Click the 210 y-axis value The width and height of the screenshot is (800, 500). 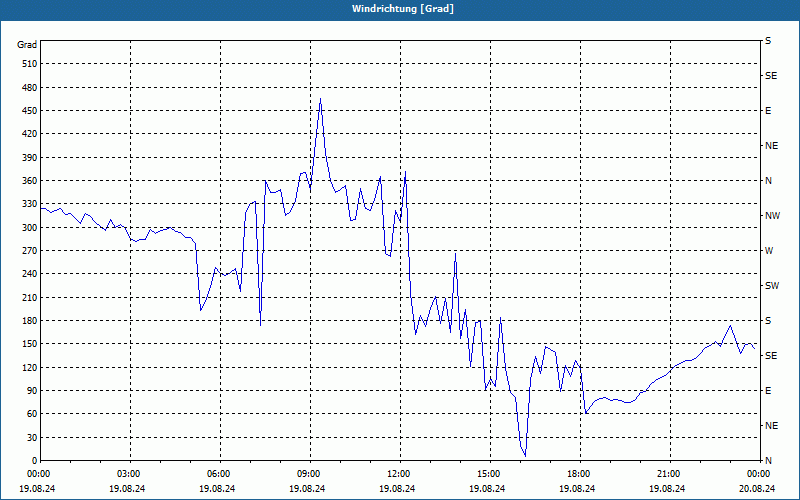pos(30,297)
